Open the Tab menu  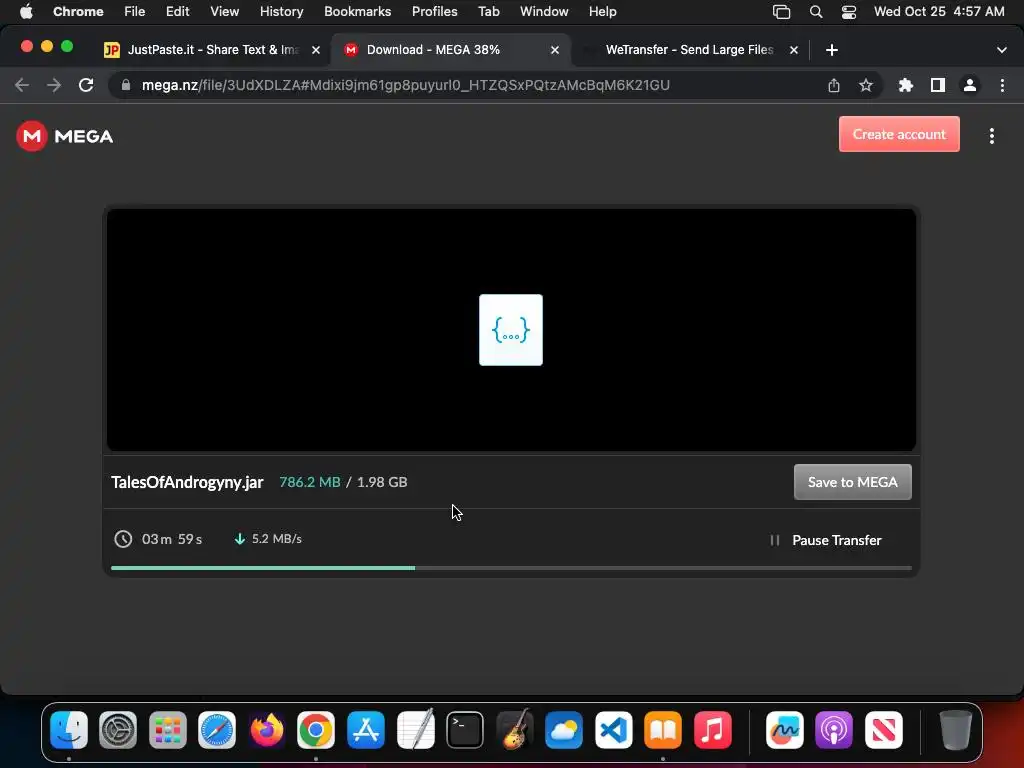(488, 11)
